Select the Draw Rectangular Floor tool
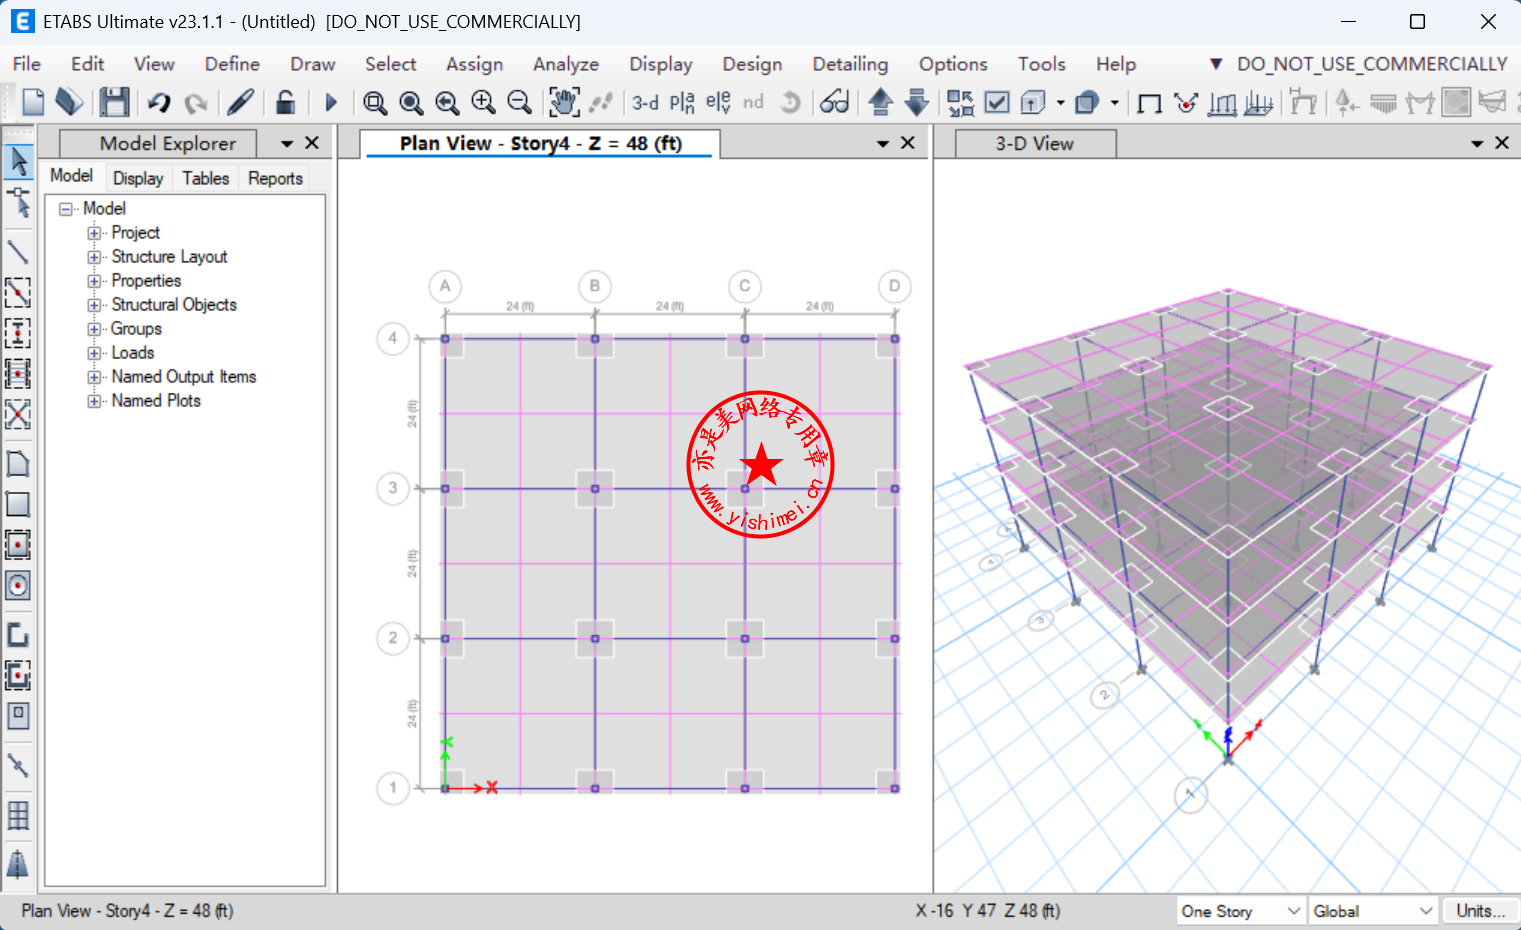1521x930 pixels. click(x=18, y=504)
